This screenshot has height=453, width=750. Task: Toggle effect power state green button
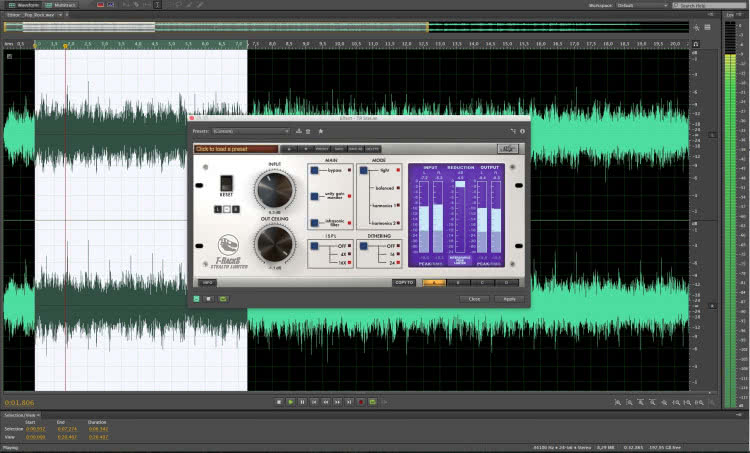click(x=197, y=299)
